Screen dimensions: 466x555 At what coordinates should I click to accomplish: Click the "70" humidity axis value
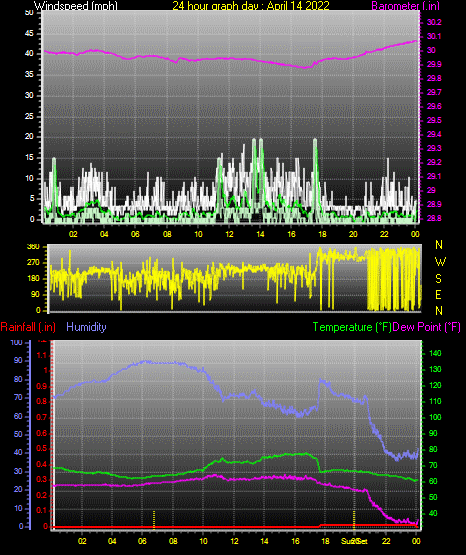[18, 397]
